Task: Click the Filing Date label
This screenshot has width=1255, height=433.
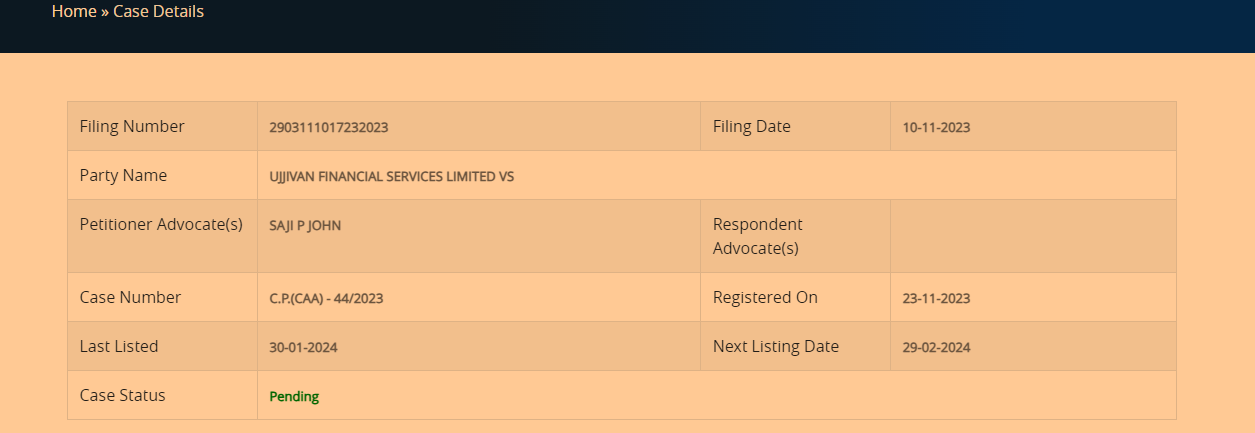Action: [x=751, y=126]
